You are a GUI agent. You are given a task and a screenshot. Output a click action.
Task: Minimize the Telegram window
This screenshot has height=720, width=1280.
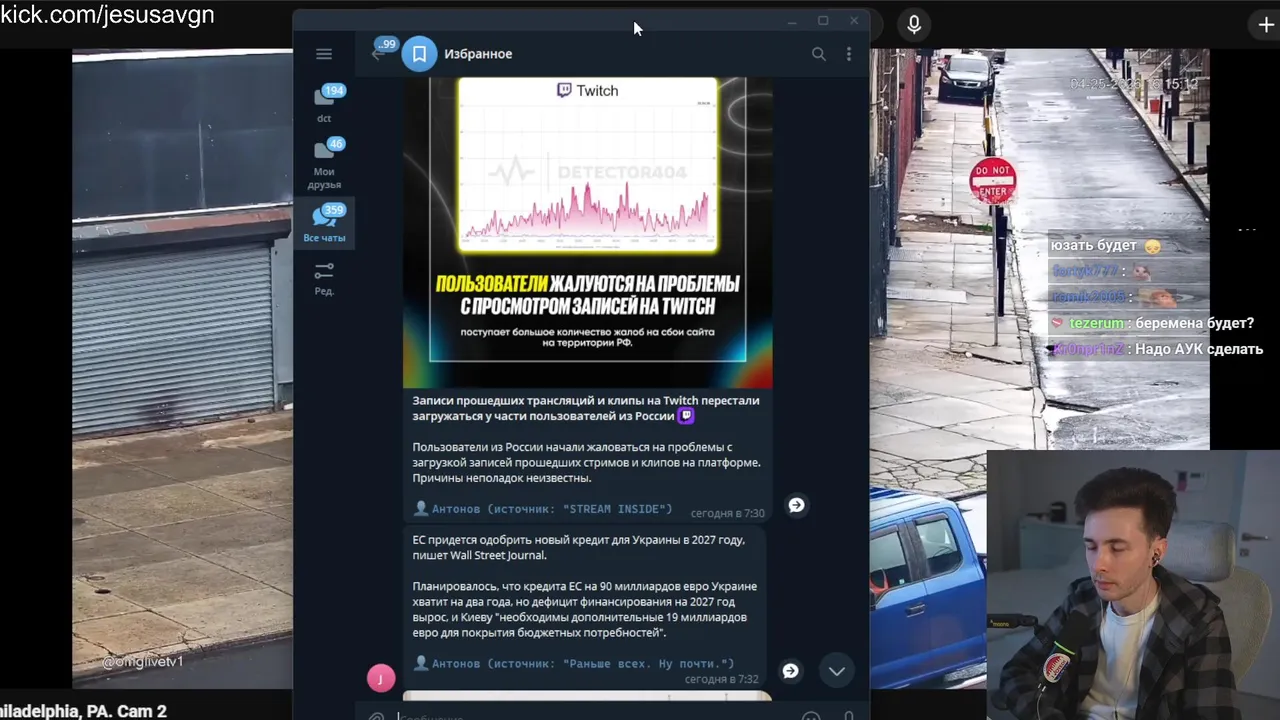click(792, 21)
